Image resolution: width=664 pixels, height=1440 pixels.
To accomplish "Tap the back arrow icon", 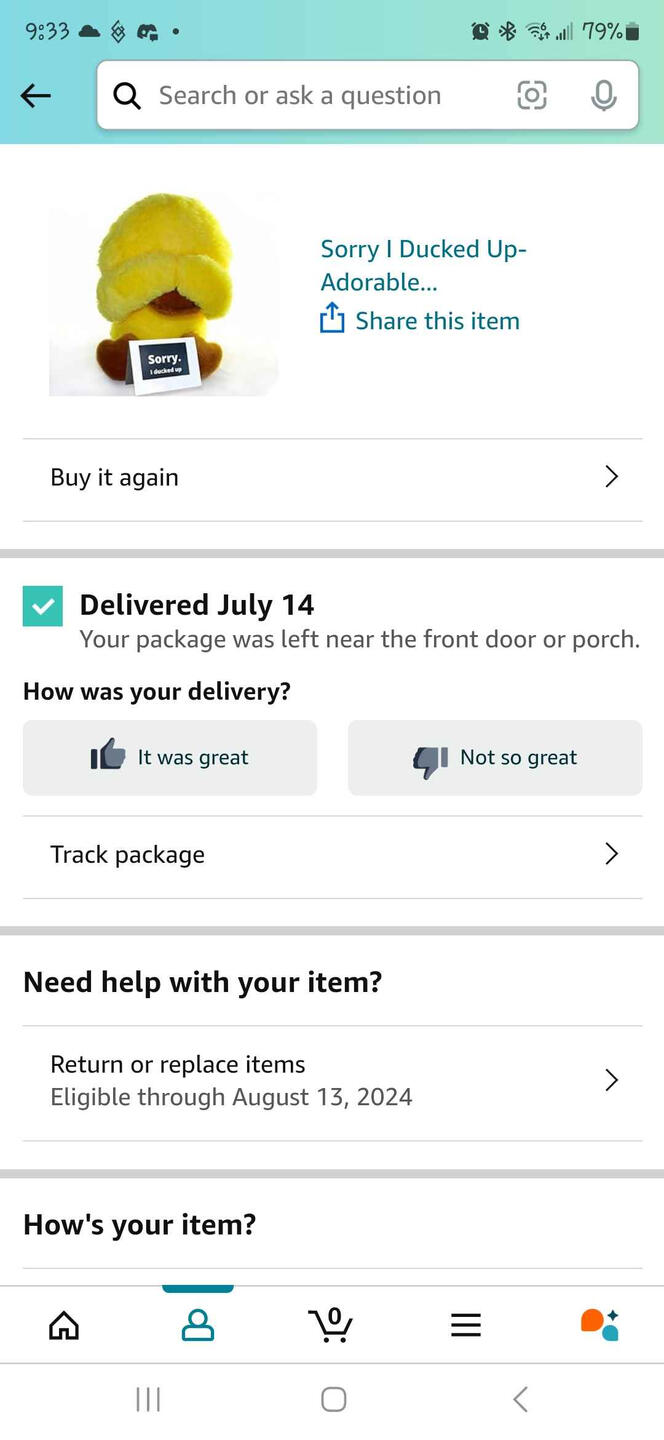I will 35,95.
